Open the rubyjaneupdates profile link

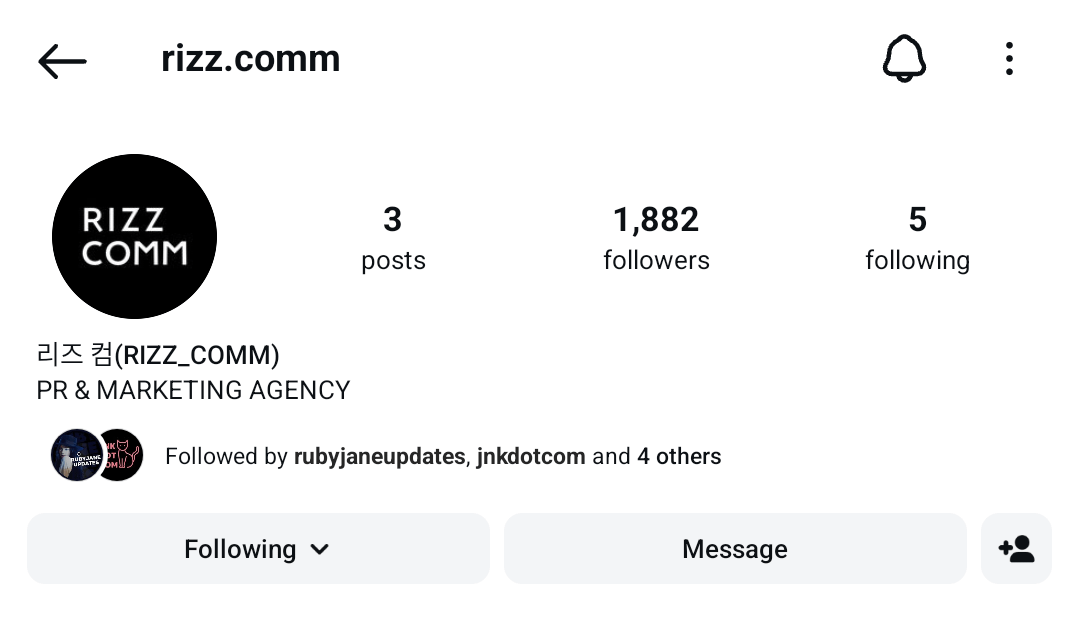point(379,457)
